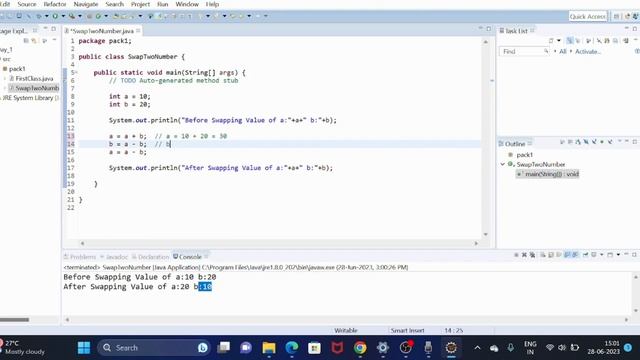Open console Display Selected Console dropdown

pyautogui.click(x=602, y=255)
